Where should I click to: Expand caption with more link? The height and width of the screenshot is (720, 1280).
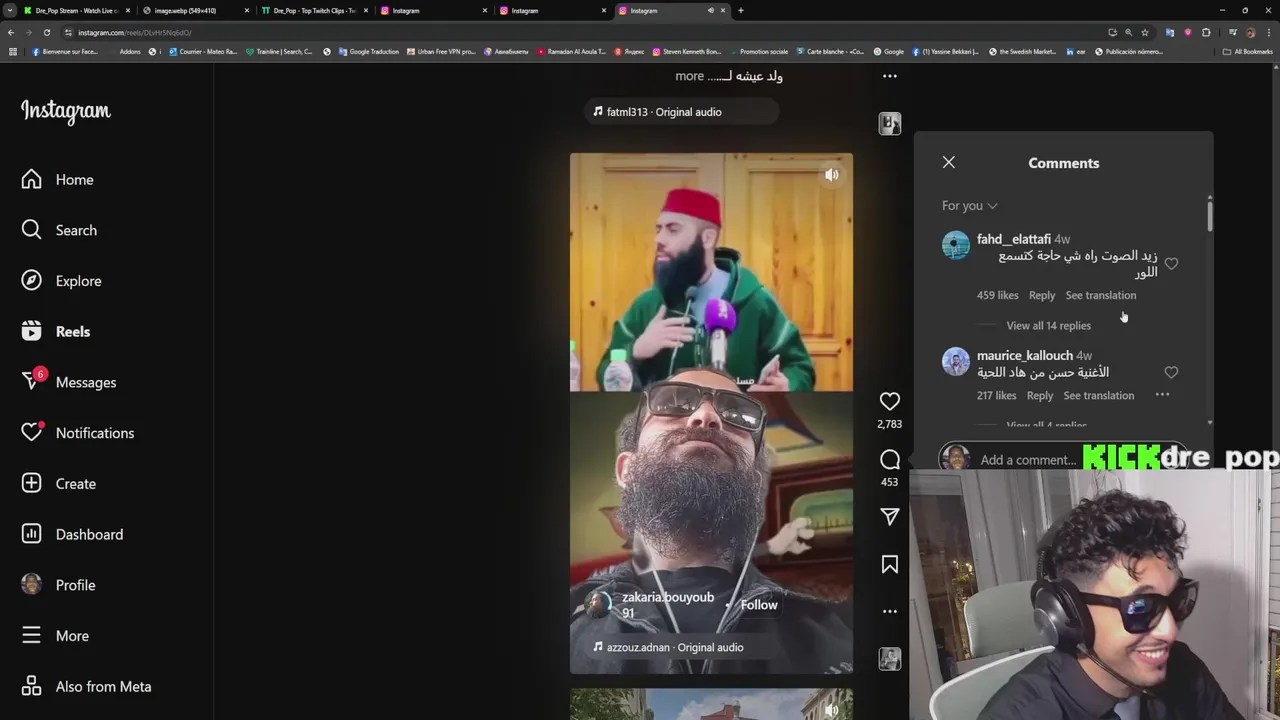pyautogui.click(x=689, y=76)
